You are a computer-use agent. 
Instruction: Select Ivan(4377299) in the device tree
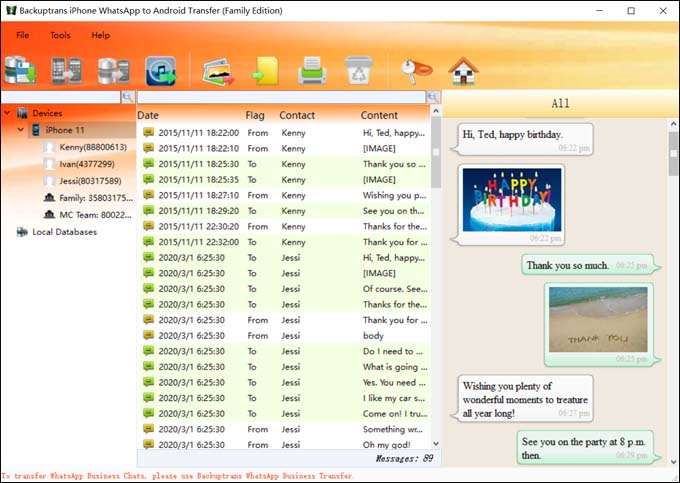tap(87, 164)
